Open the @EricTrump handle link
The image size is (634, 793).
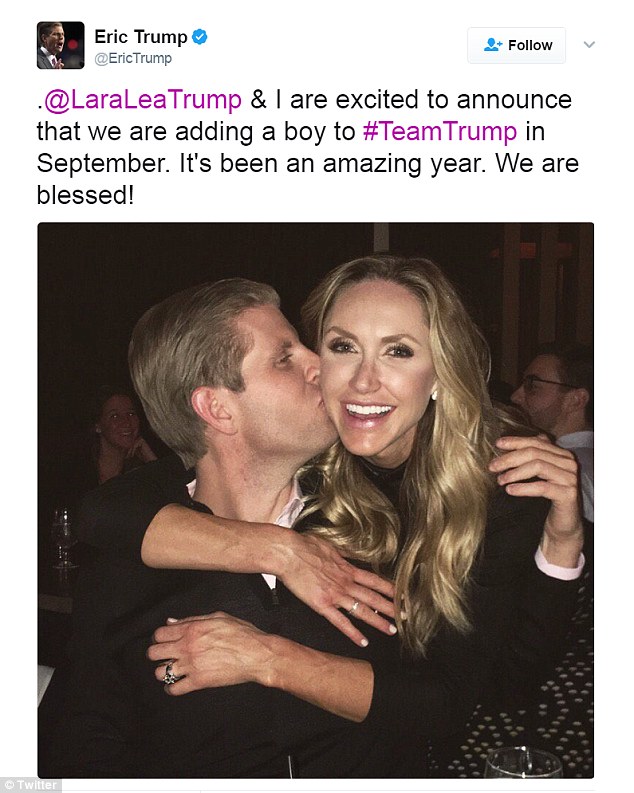point(133,58)
